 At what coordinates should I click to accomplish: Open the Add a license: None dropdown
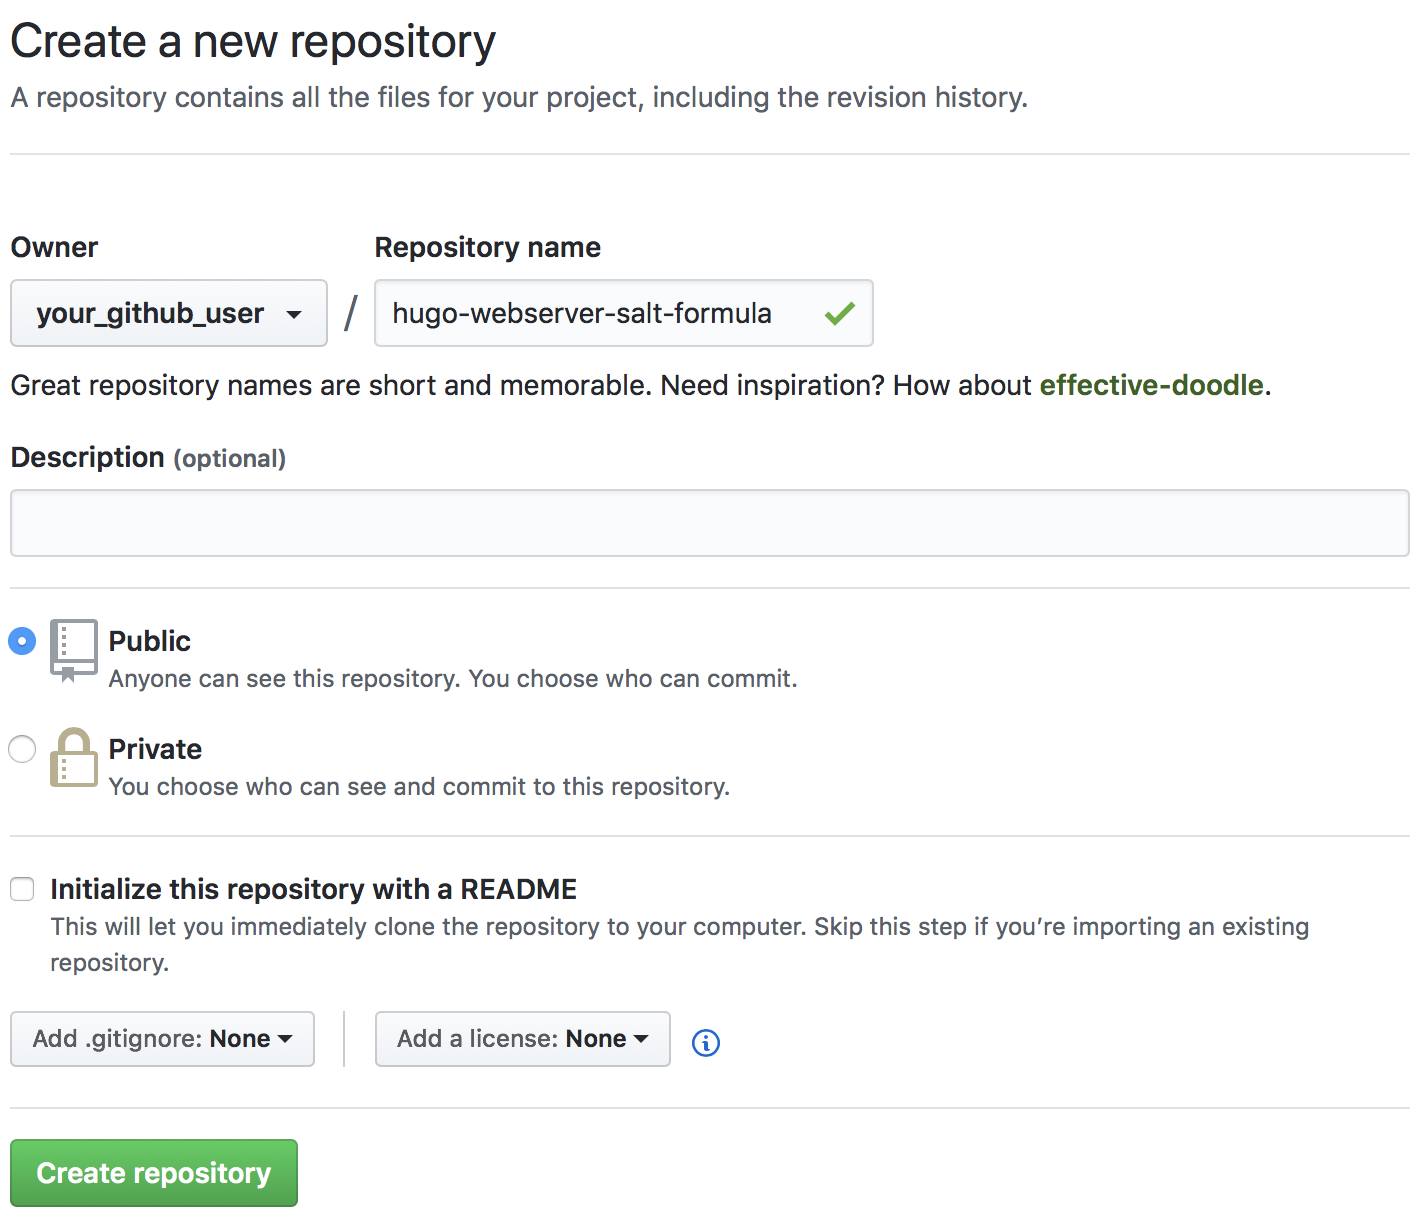[x=521, y=1039]
